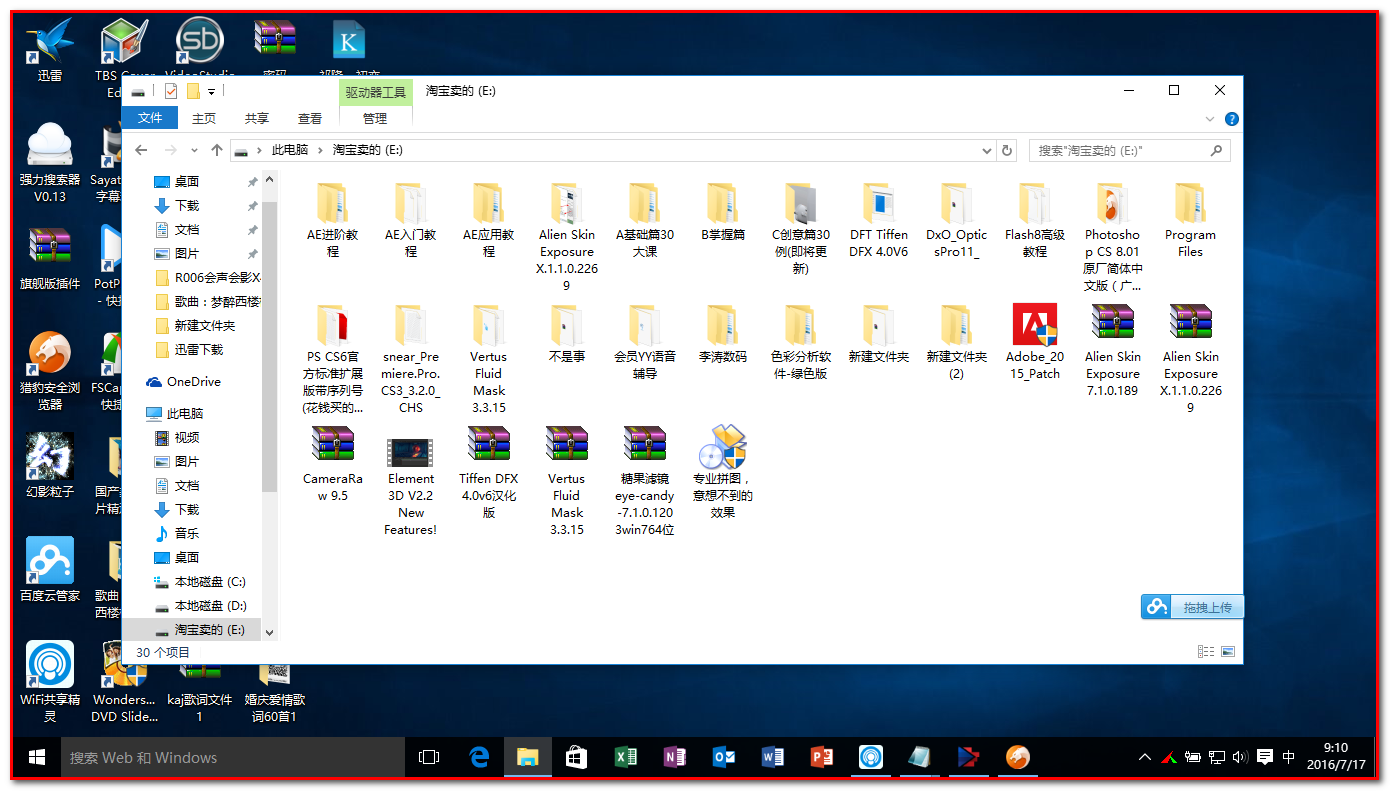Select 本地磁盘 (C:) in navigation pane

(x=200, y=581)
